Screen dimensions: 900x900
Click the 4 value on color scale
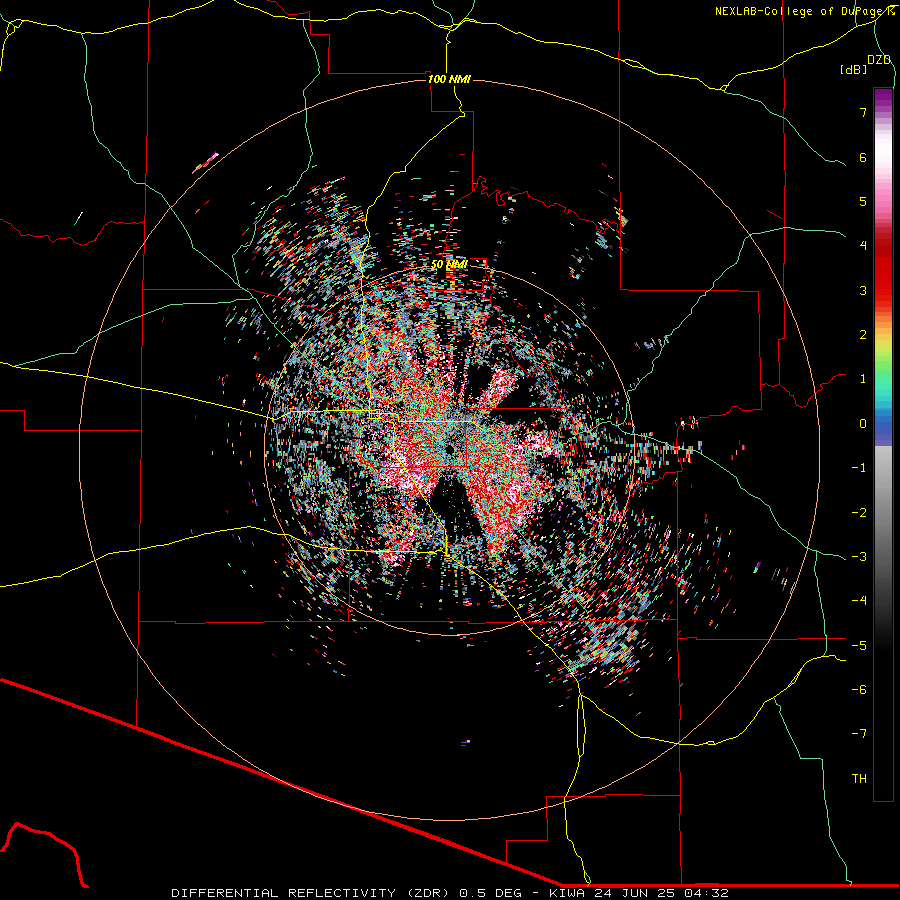(863, 246)
